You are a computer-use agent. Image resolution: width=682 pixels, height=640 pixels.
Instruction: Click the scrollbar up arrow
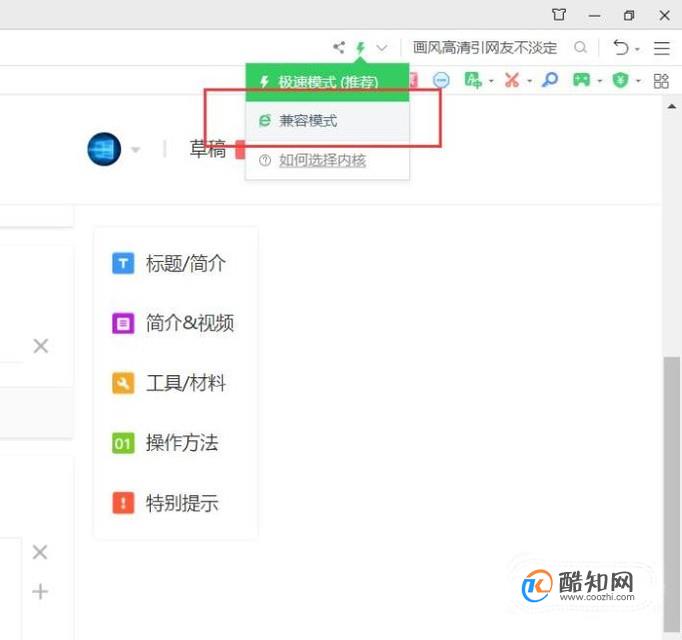click(672, 106)
